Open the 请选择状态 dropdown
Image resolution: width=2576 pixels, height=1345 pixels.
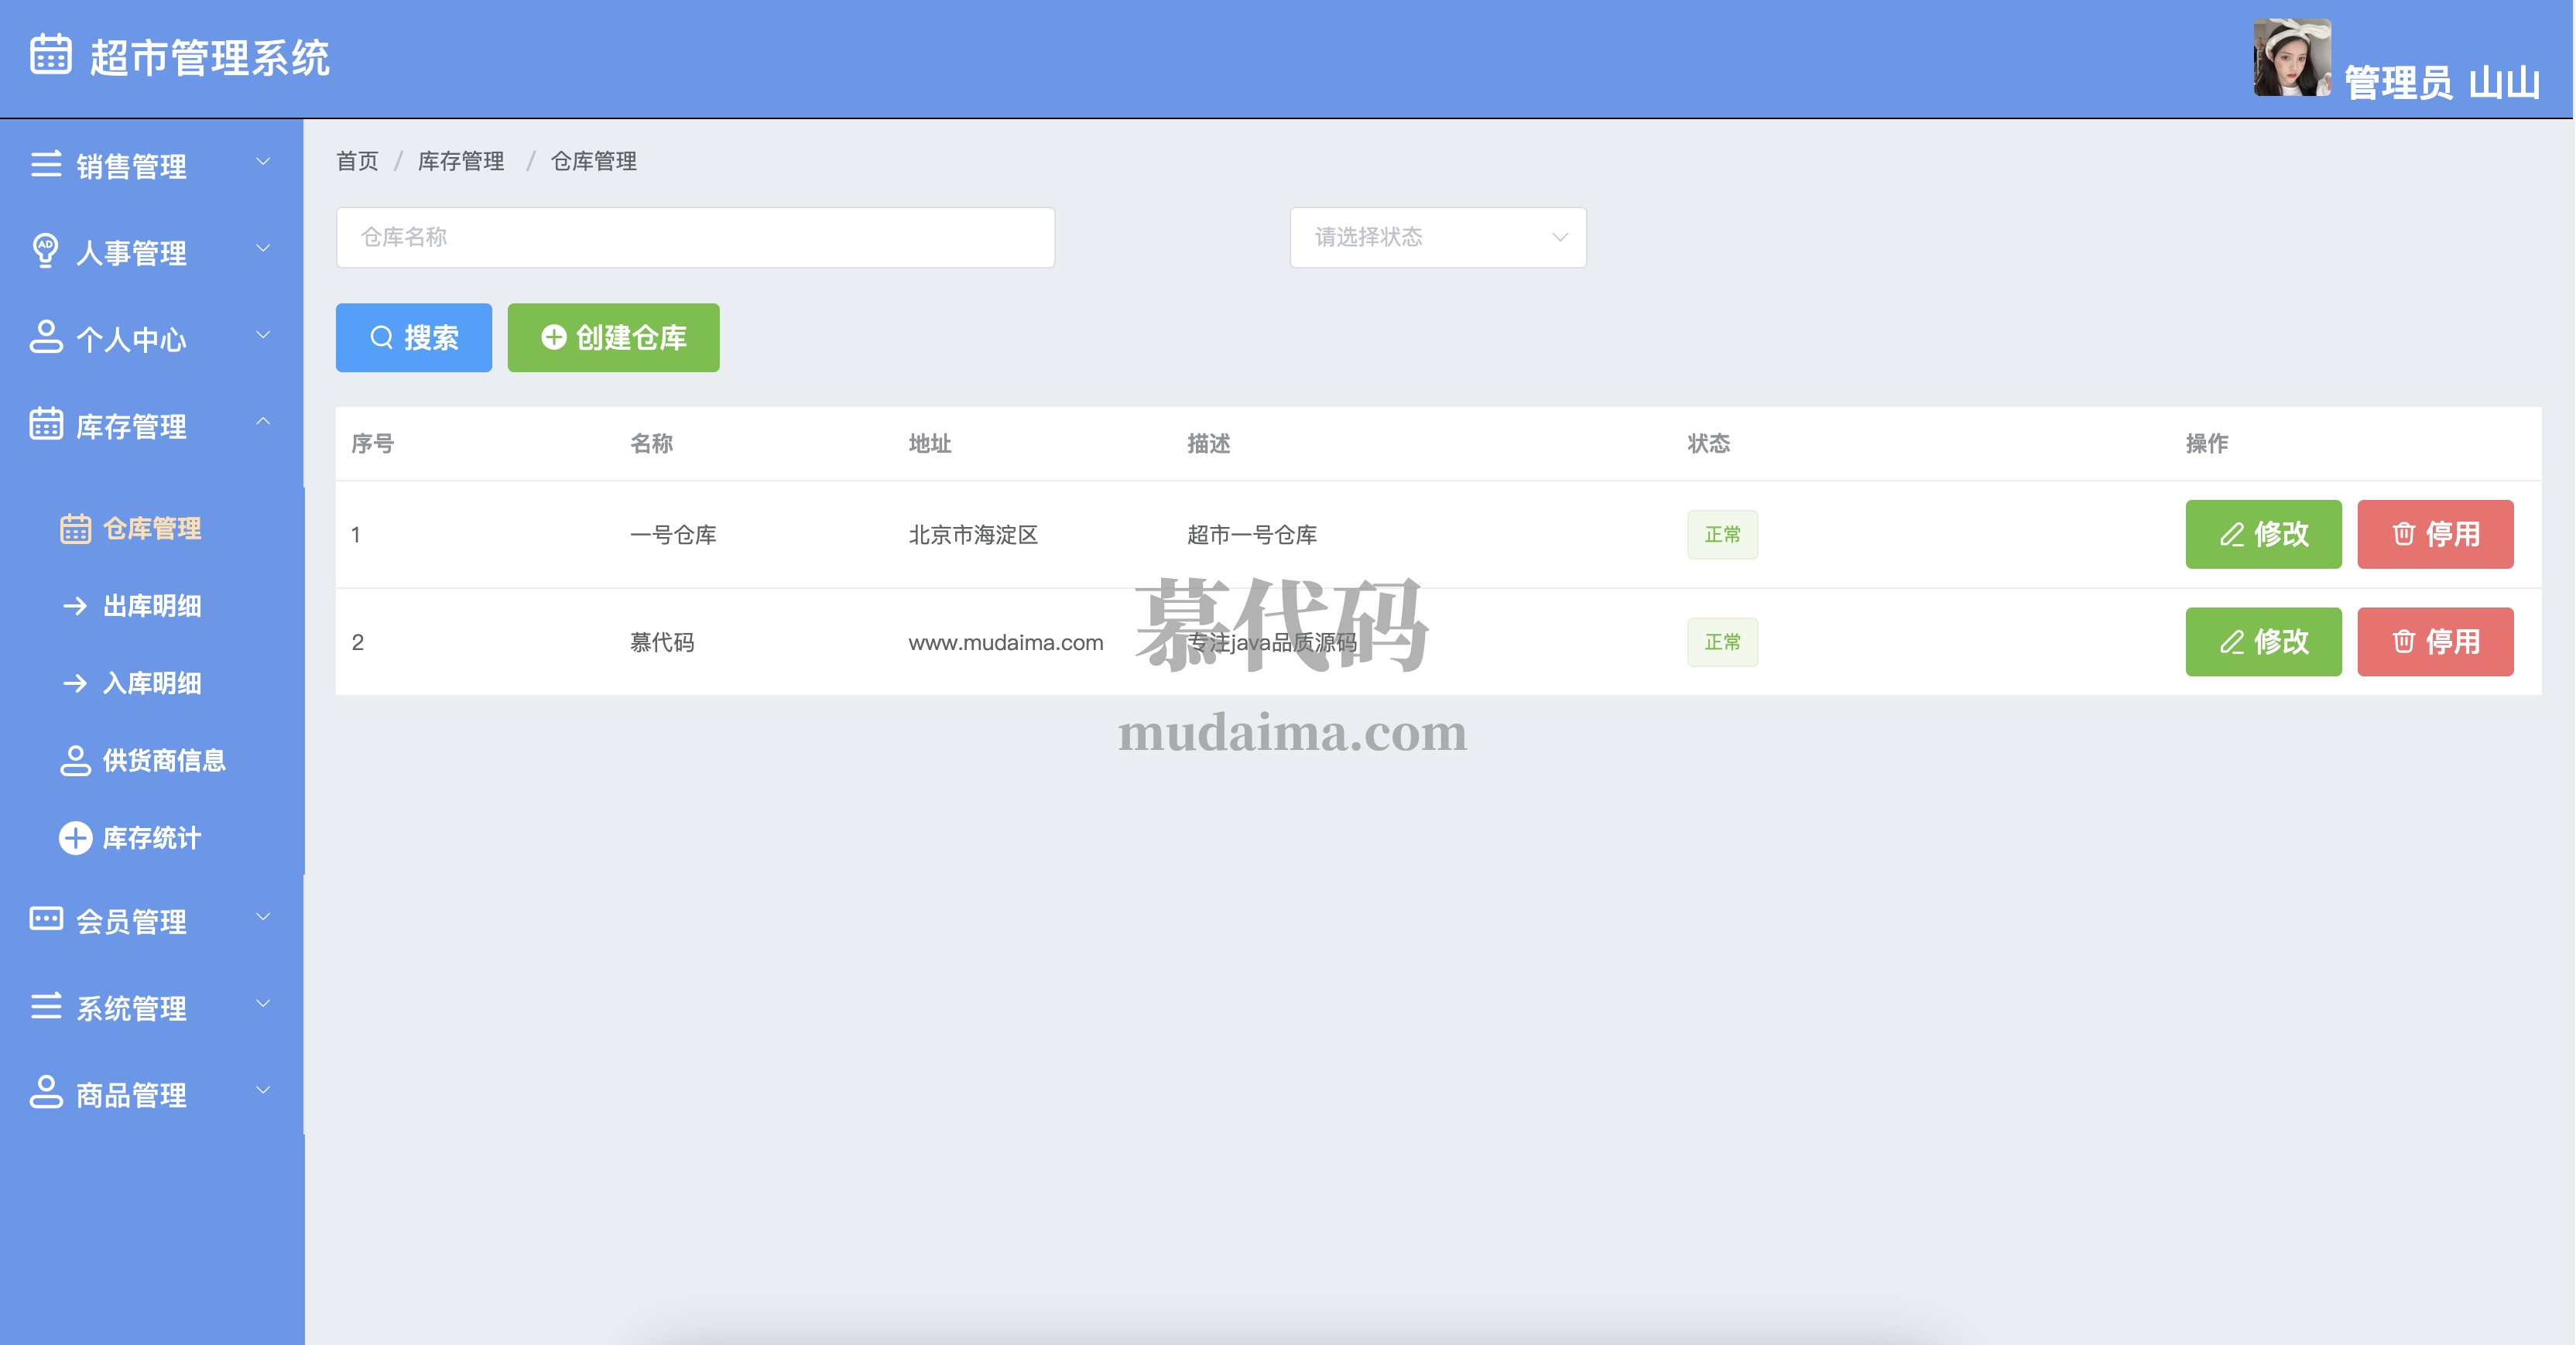tap(1437, 238)
